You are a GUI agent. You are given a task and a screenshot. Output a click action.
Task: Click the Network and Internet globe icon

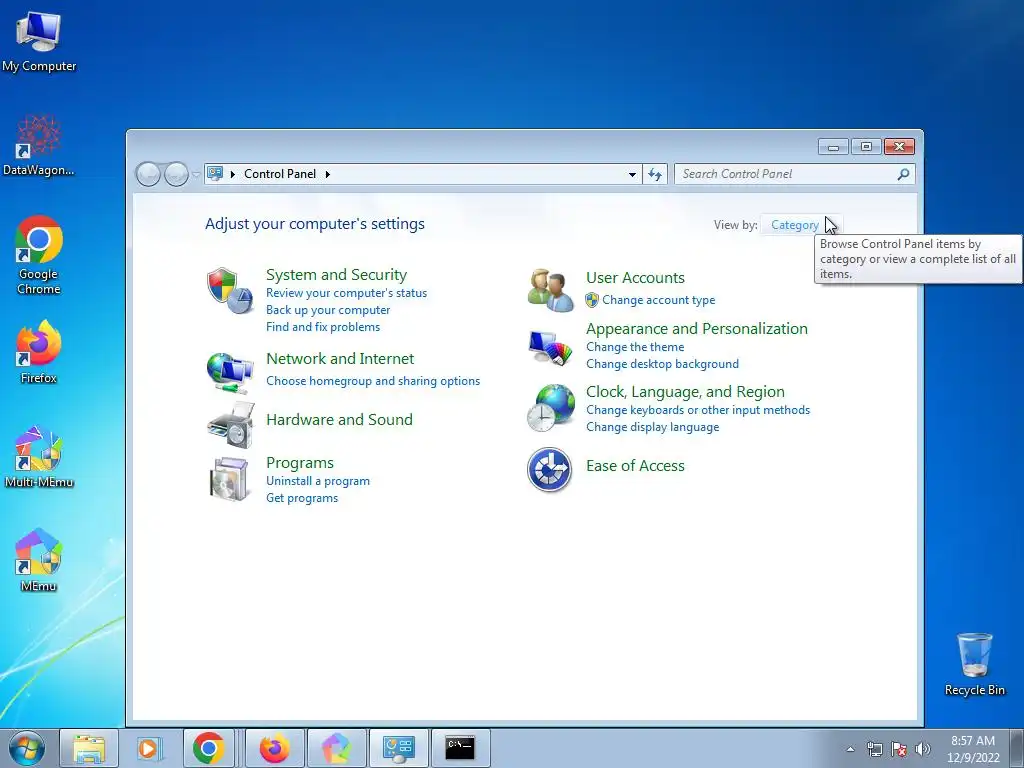pyautogui.click(x=230, y=373)
